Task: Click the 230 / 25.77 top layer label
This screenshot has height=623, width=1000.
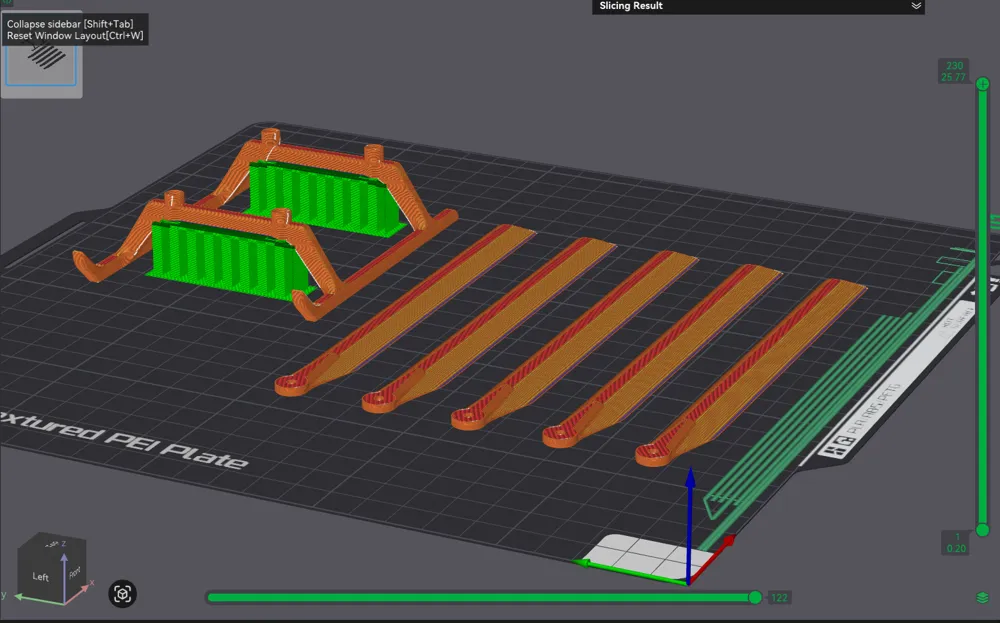Action: [954, 71]
